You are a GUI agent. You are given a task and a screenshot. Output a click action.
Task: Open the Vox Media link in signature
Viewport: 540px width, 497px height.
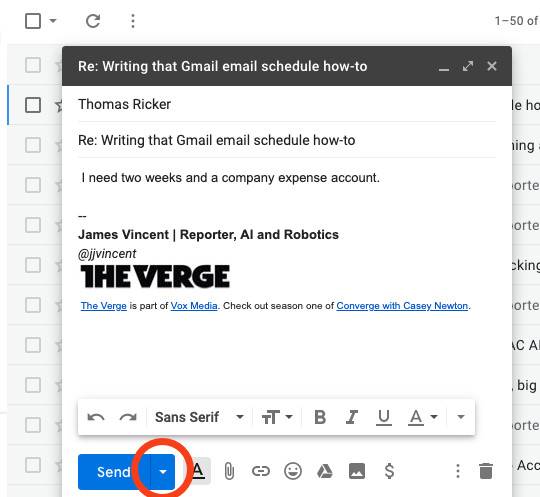click(194, 306)
